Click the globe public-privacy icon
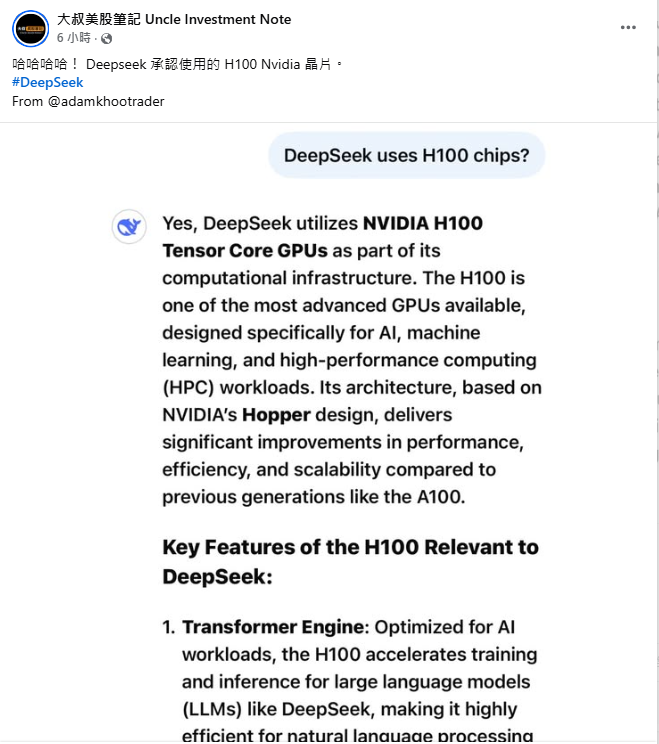The width and height of the screenshot is (659, 744). (107, 38)
